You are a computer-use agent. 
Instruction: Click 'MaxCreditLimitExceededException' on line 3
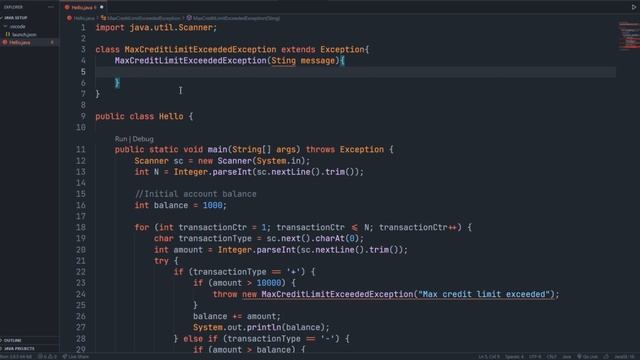(200, 50)
